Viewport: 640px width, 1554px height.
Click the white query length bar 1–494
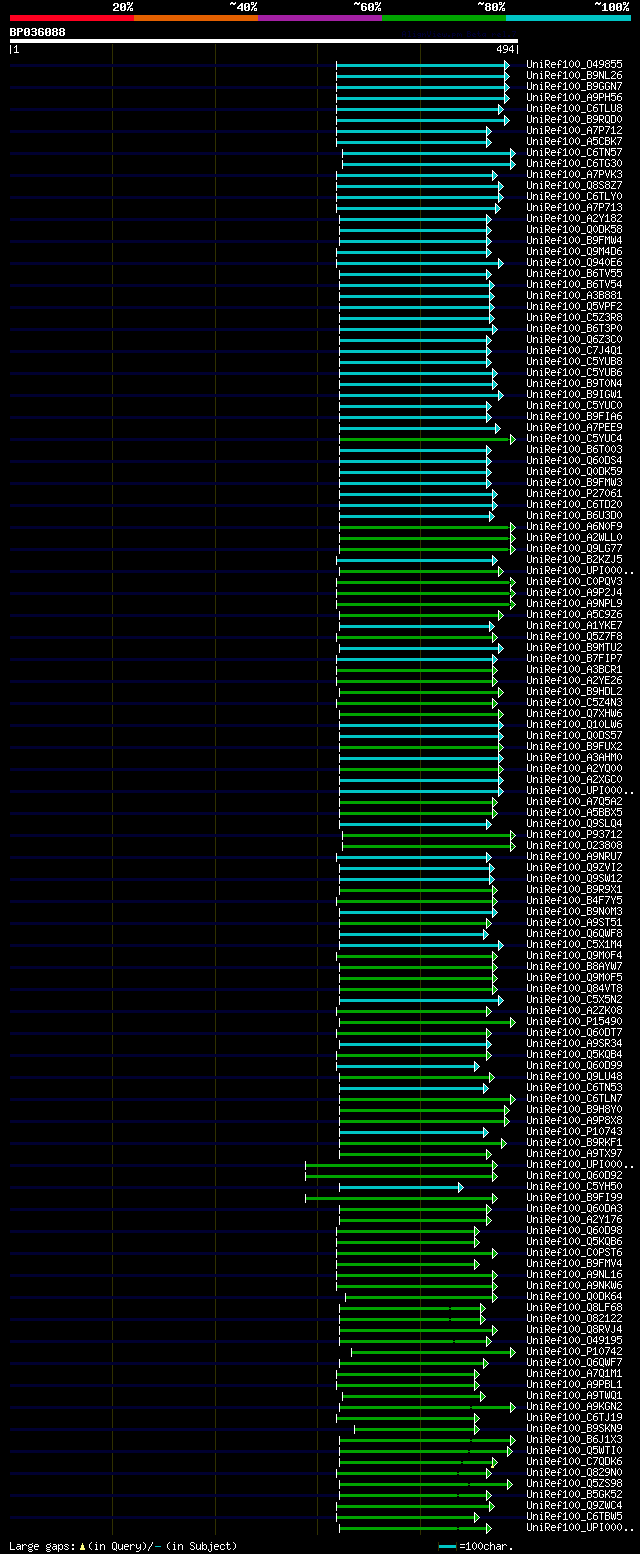click(264, 41)
